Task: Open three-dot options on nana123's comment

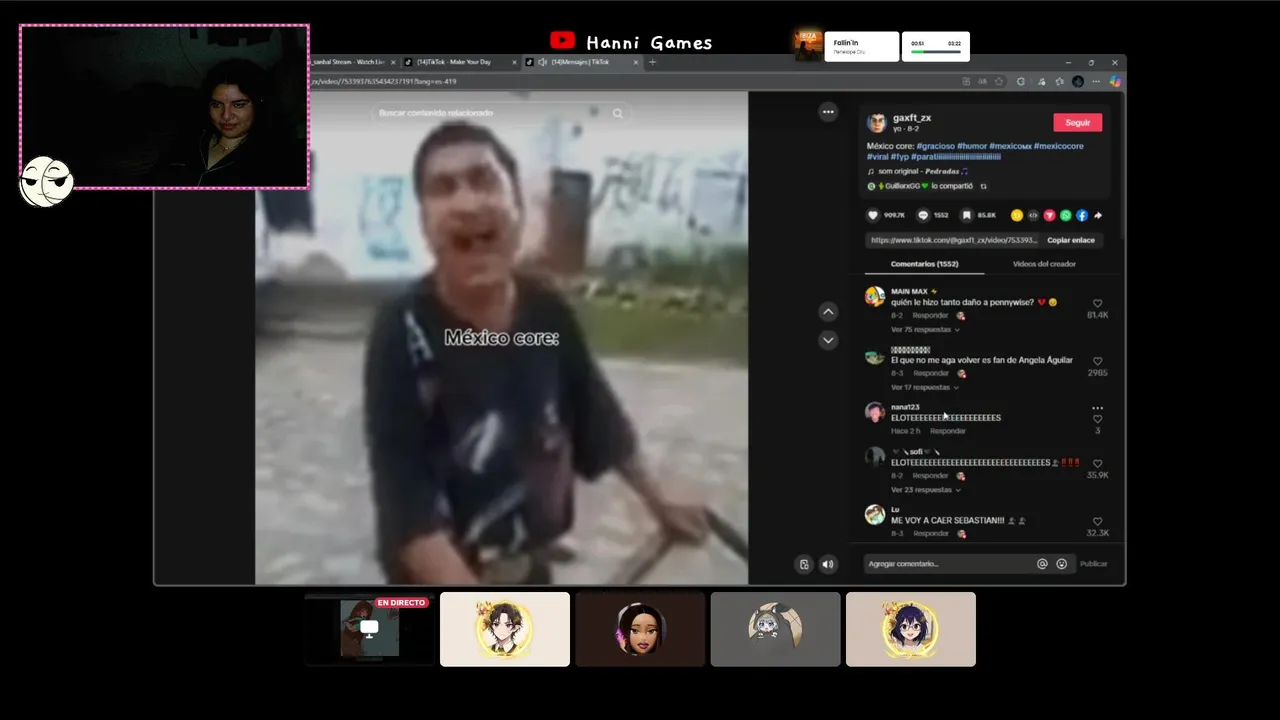Action: pos(1097,408)
